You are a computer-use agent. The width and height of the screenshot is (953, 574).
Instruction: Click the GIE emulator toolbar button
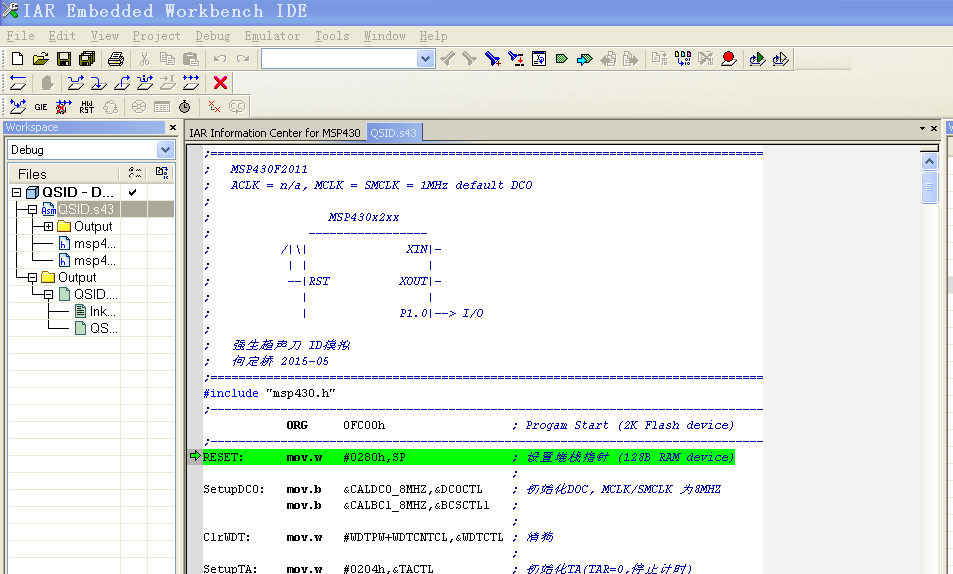[x=41, y=107]
